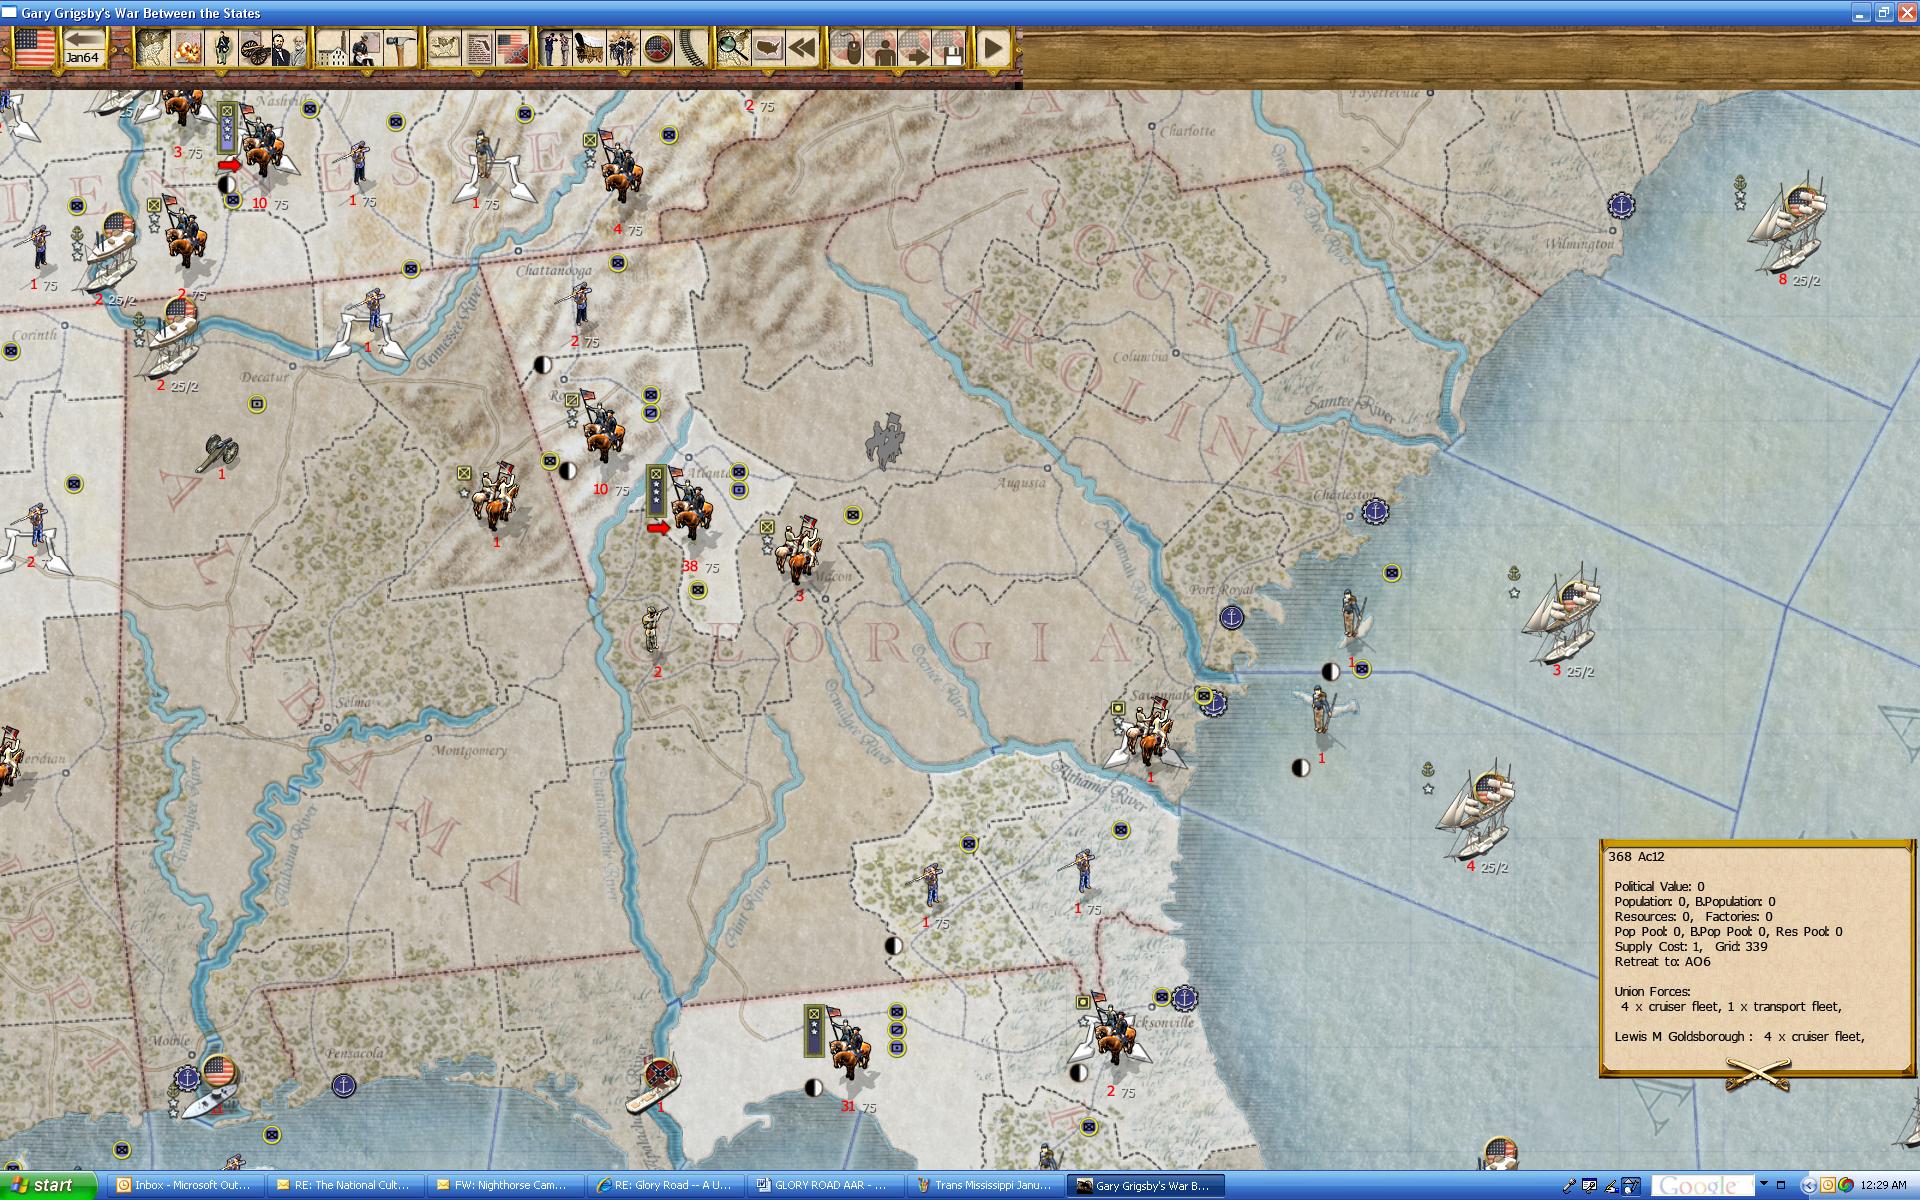Click the Union and Confederate flags icon
The width and height of the screenshot is (1920, 1200).
512,47
